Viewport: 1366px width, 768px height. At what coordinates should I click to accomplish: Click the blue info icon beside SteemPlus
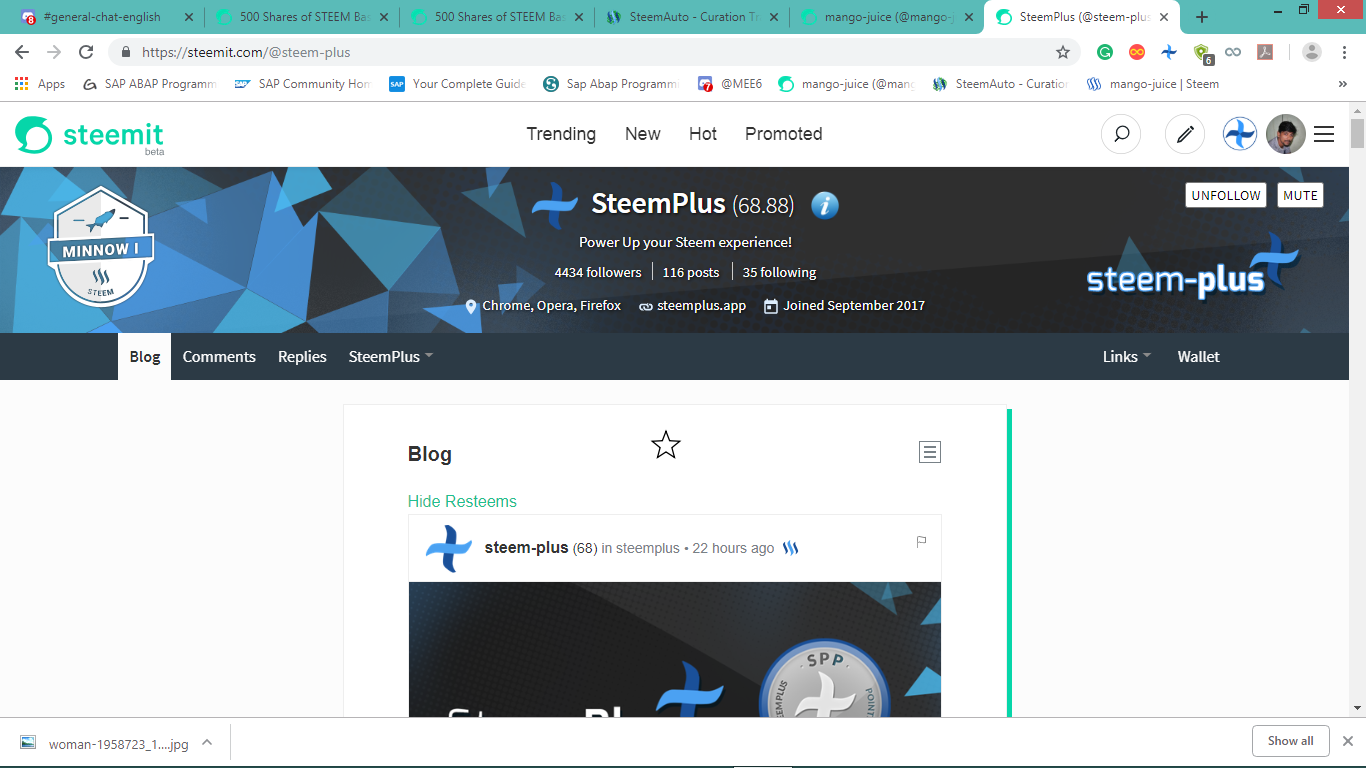(x=825, y=205)
